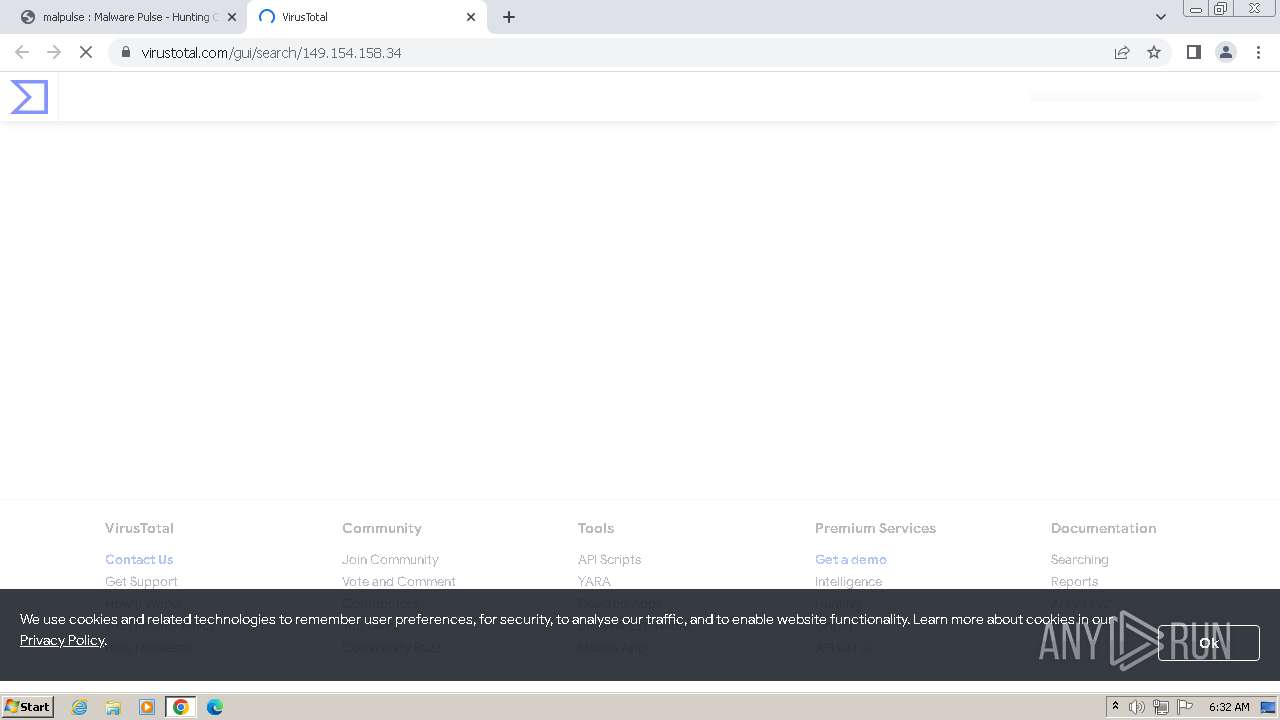Image resolution: width=1280 pixels, height=720 pixels.
Task: Expand the tab search dropdown arrow
Action: [x=1160, y=17]
